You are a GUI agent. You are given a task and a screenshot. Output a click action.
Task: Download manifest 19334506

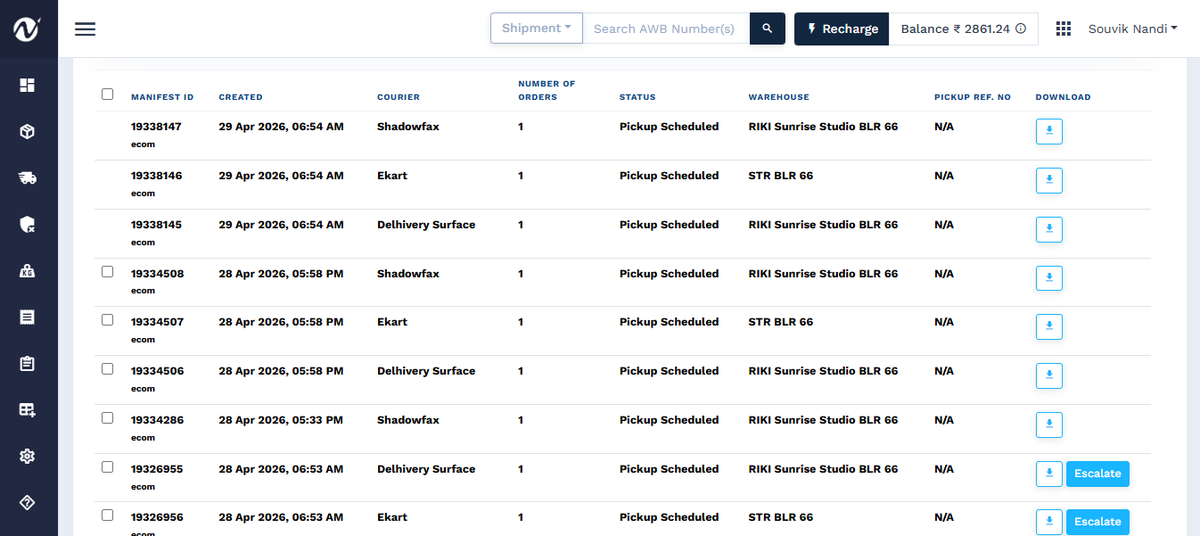1049,376
